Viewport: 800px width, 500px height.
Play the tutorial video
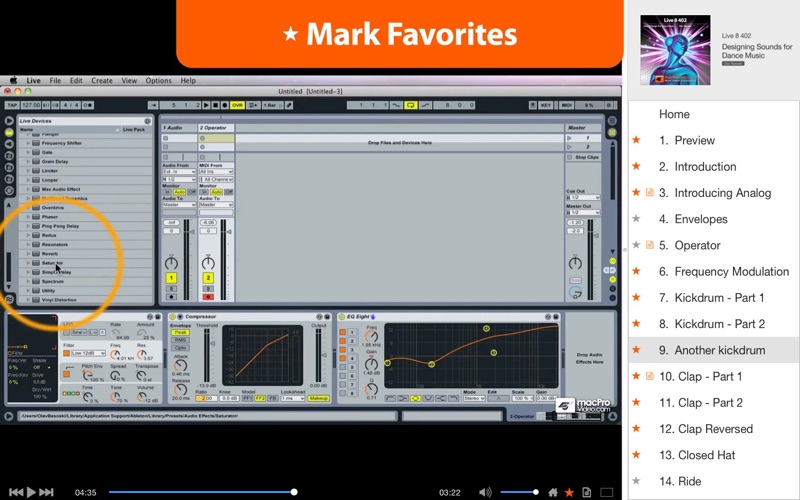[x=31, y=492]
